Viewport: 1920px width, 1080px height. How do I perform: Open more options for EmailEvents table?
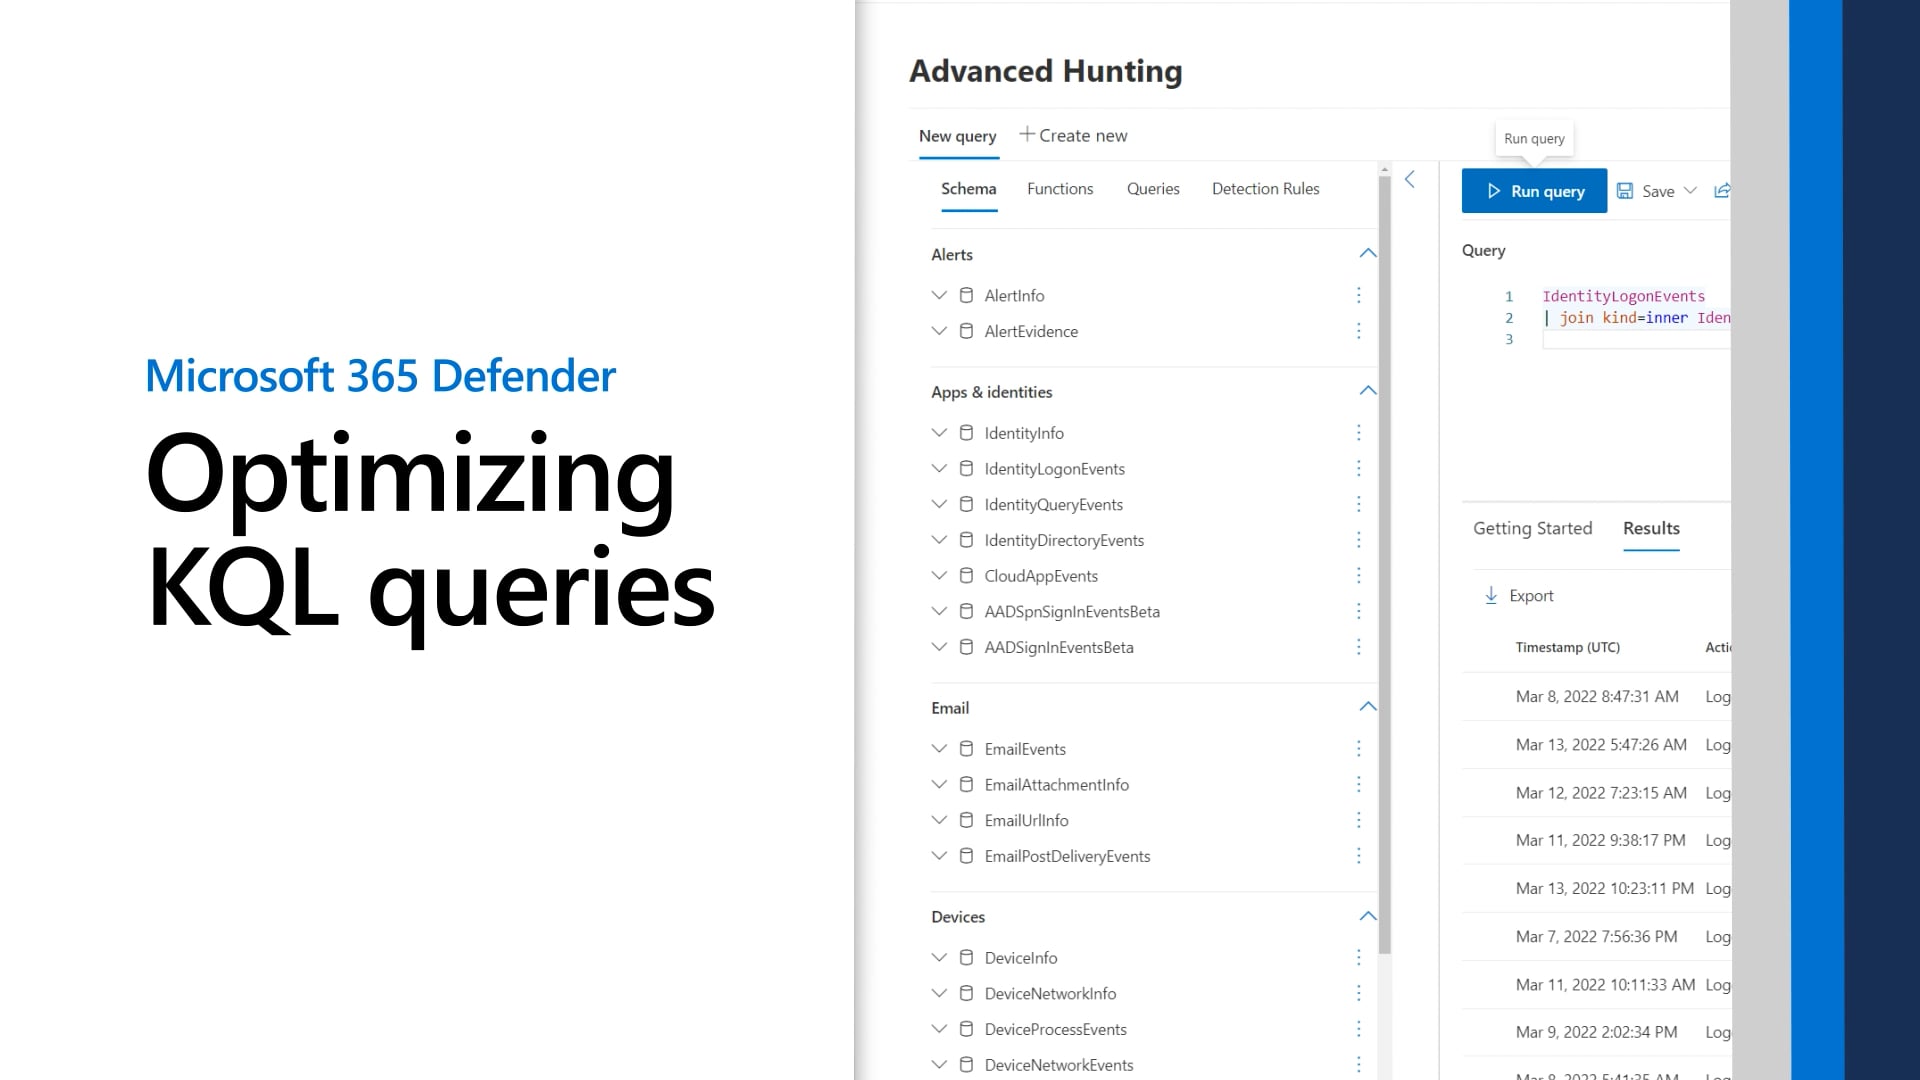click(x=1358, y=749)
